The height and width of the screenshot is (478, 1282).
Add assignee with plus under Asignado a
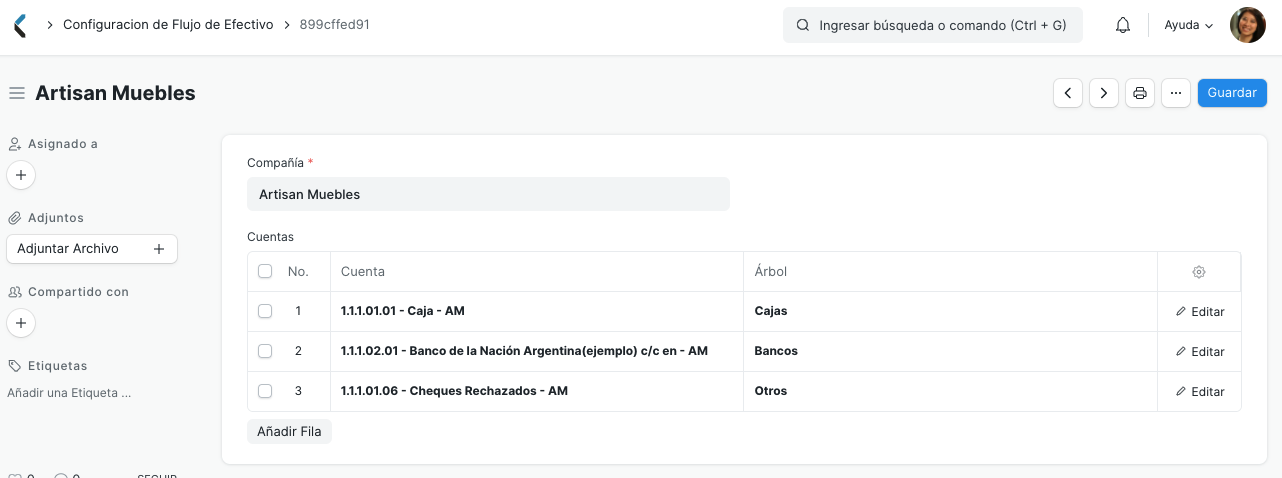(21, 175)
